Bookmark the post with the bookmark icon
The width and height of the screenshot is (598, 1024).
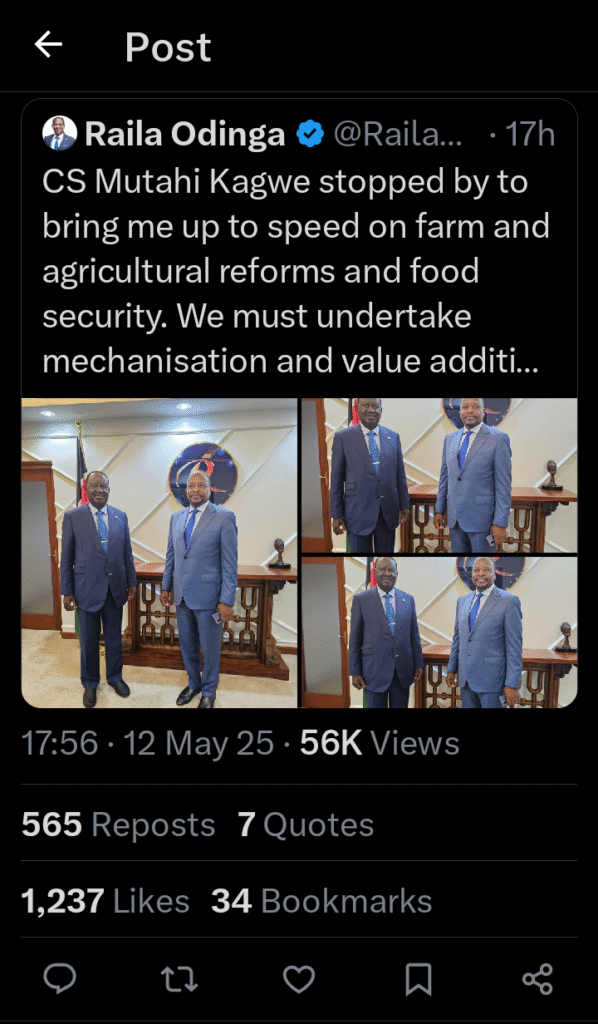[x=418, y=979]
